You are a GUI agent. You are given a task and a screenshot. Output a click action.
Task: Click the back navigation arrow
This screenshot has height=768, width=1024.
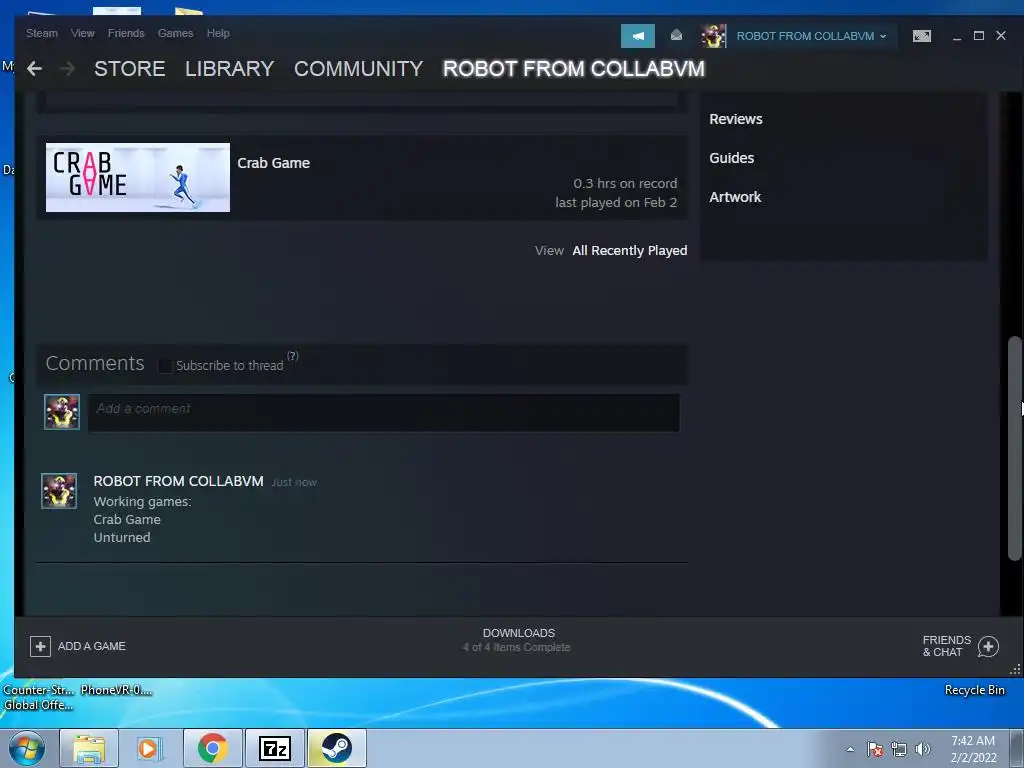(35, 69)
